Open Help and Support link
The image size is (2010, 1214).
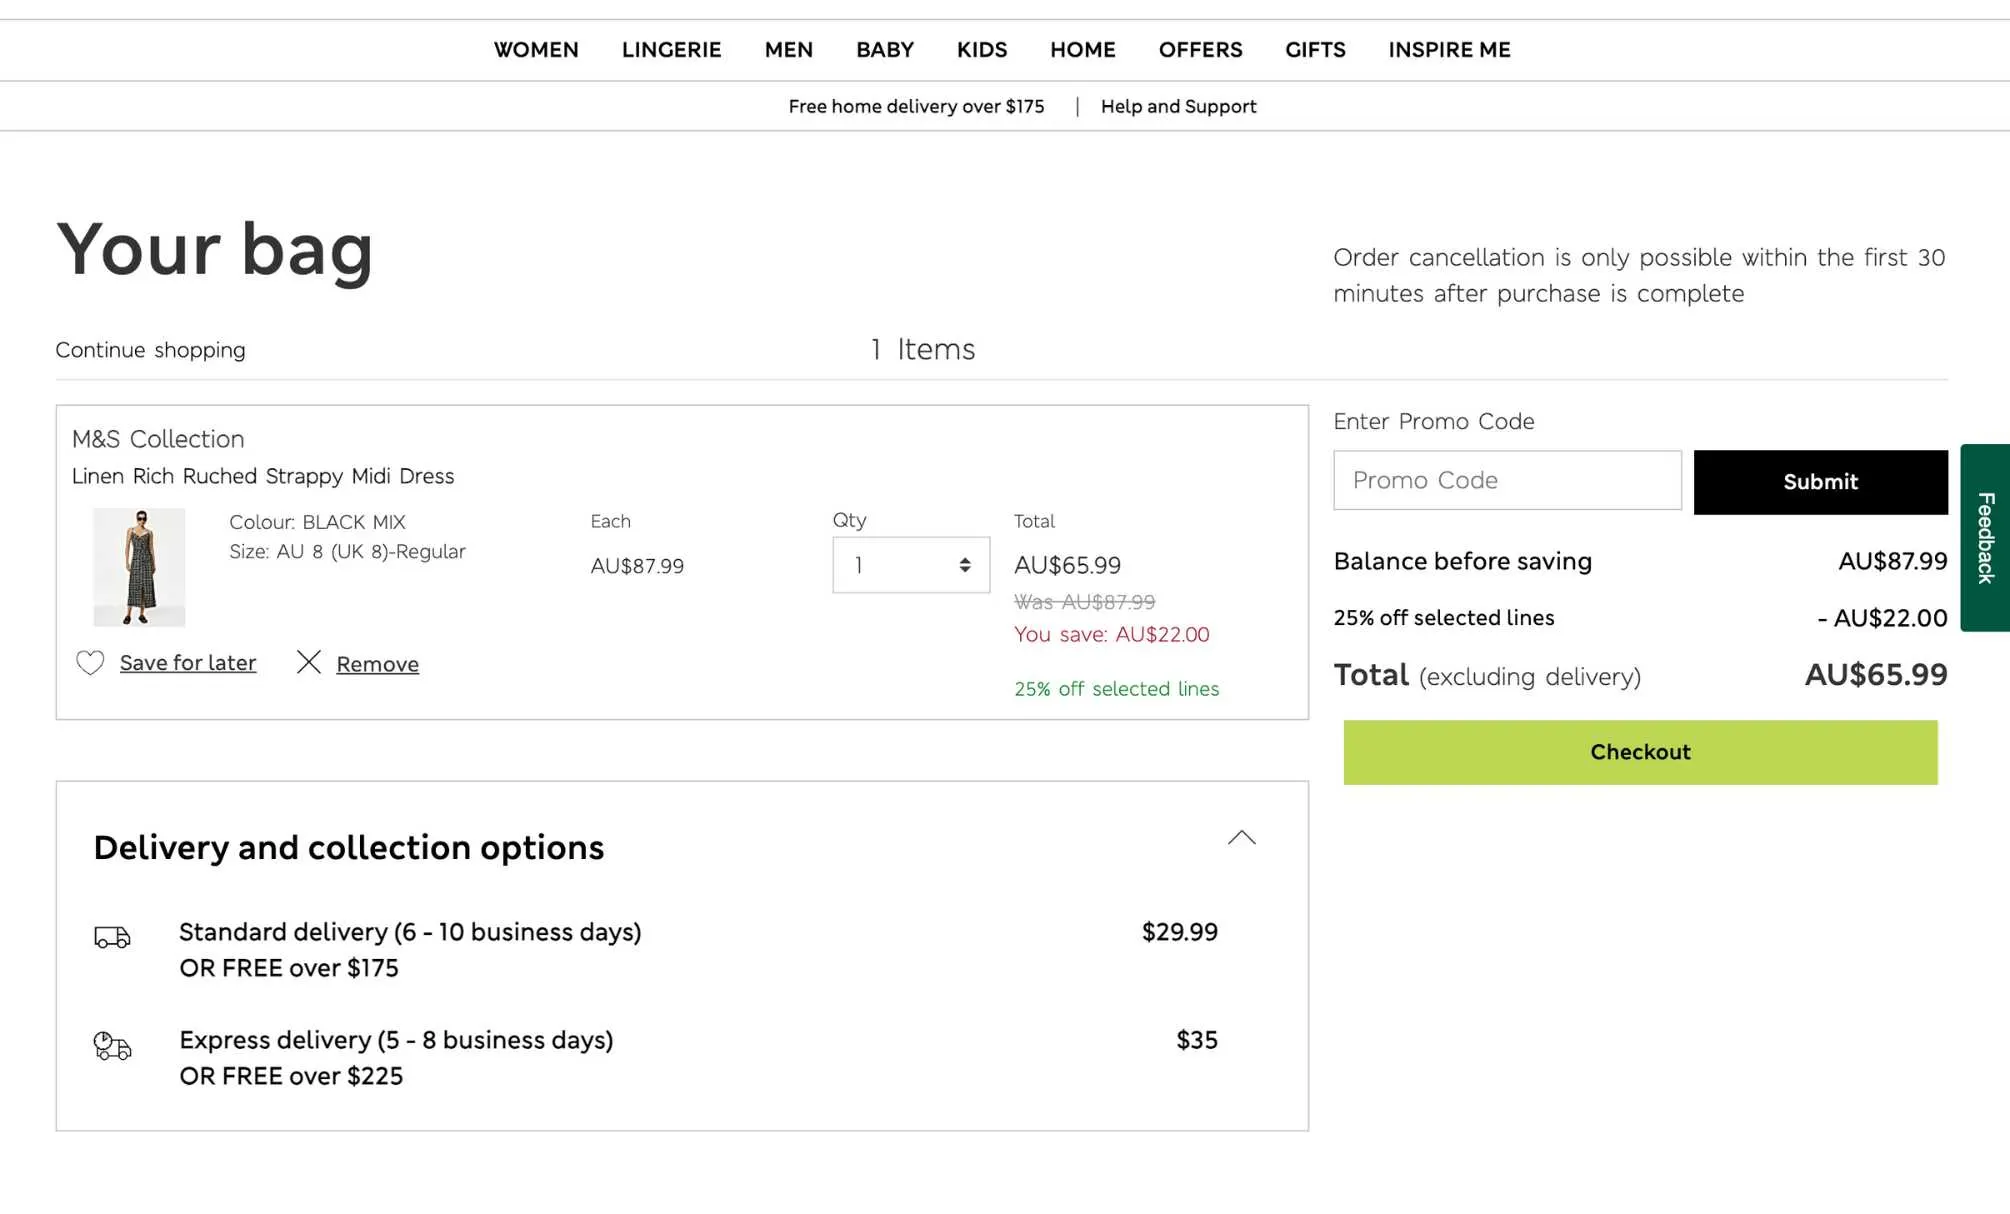click(x=1178, y=107)
